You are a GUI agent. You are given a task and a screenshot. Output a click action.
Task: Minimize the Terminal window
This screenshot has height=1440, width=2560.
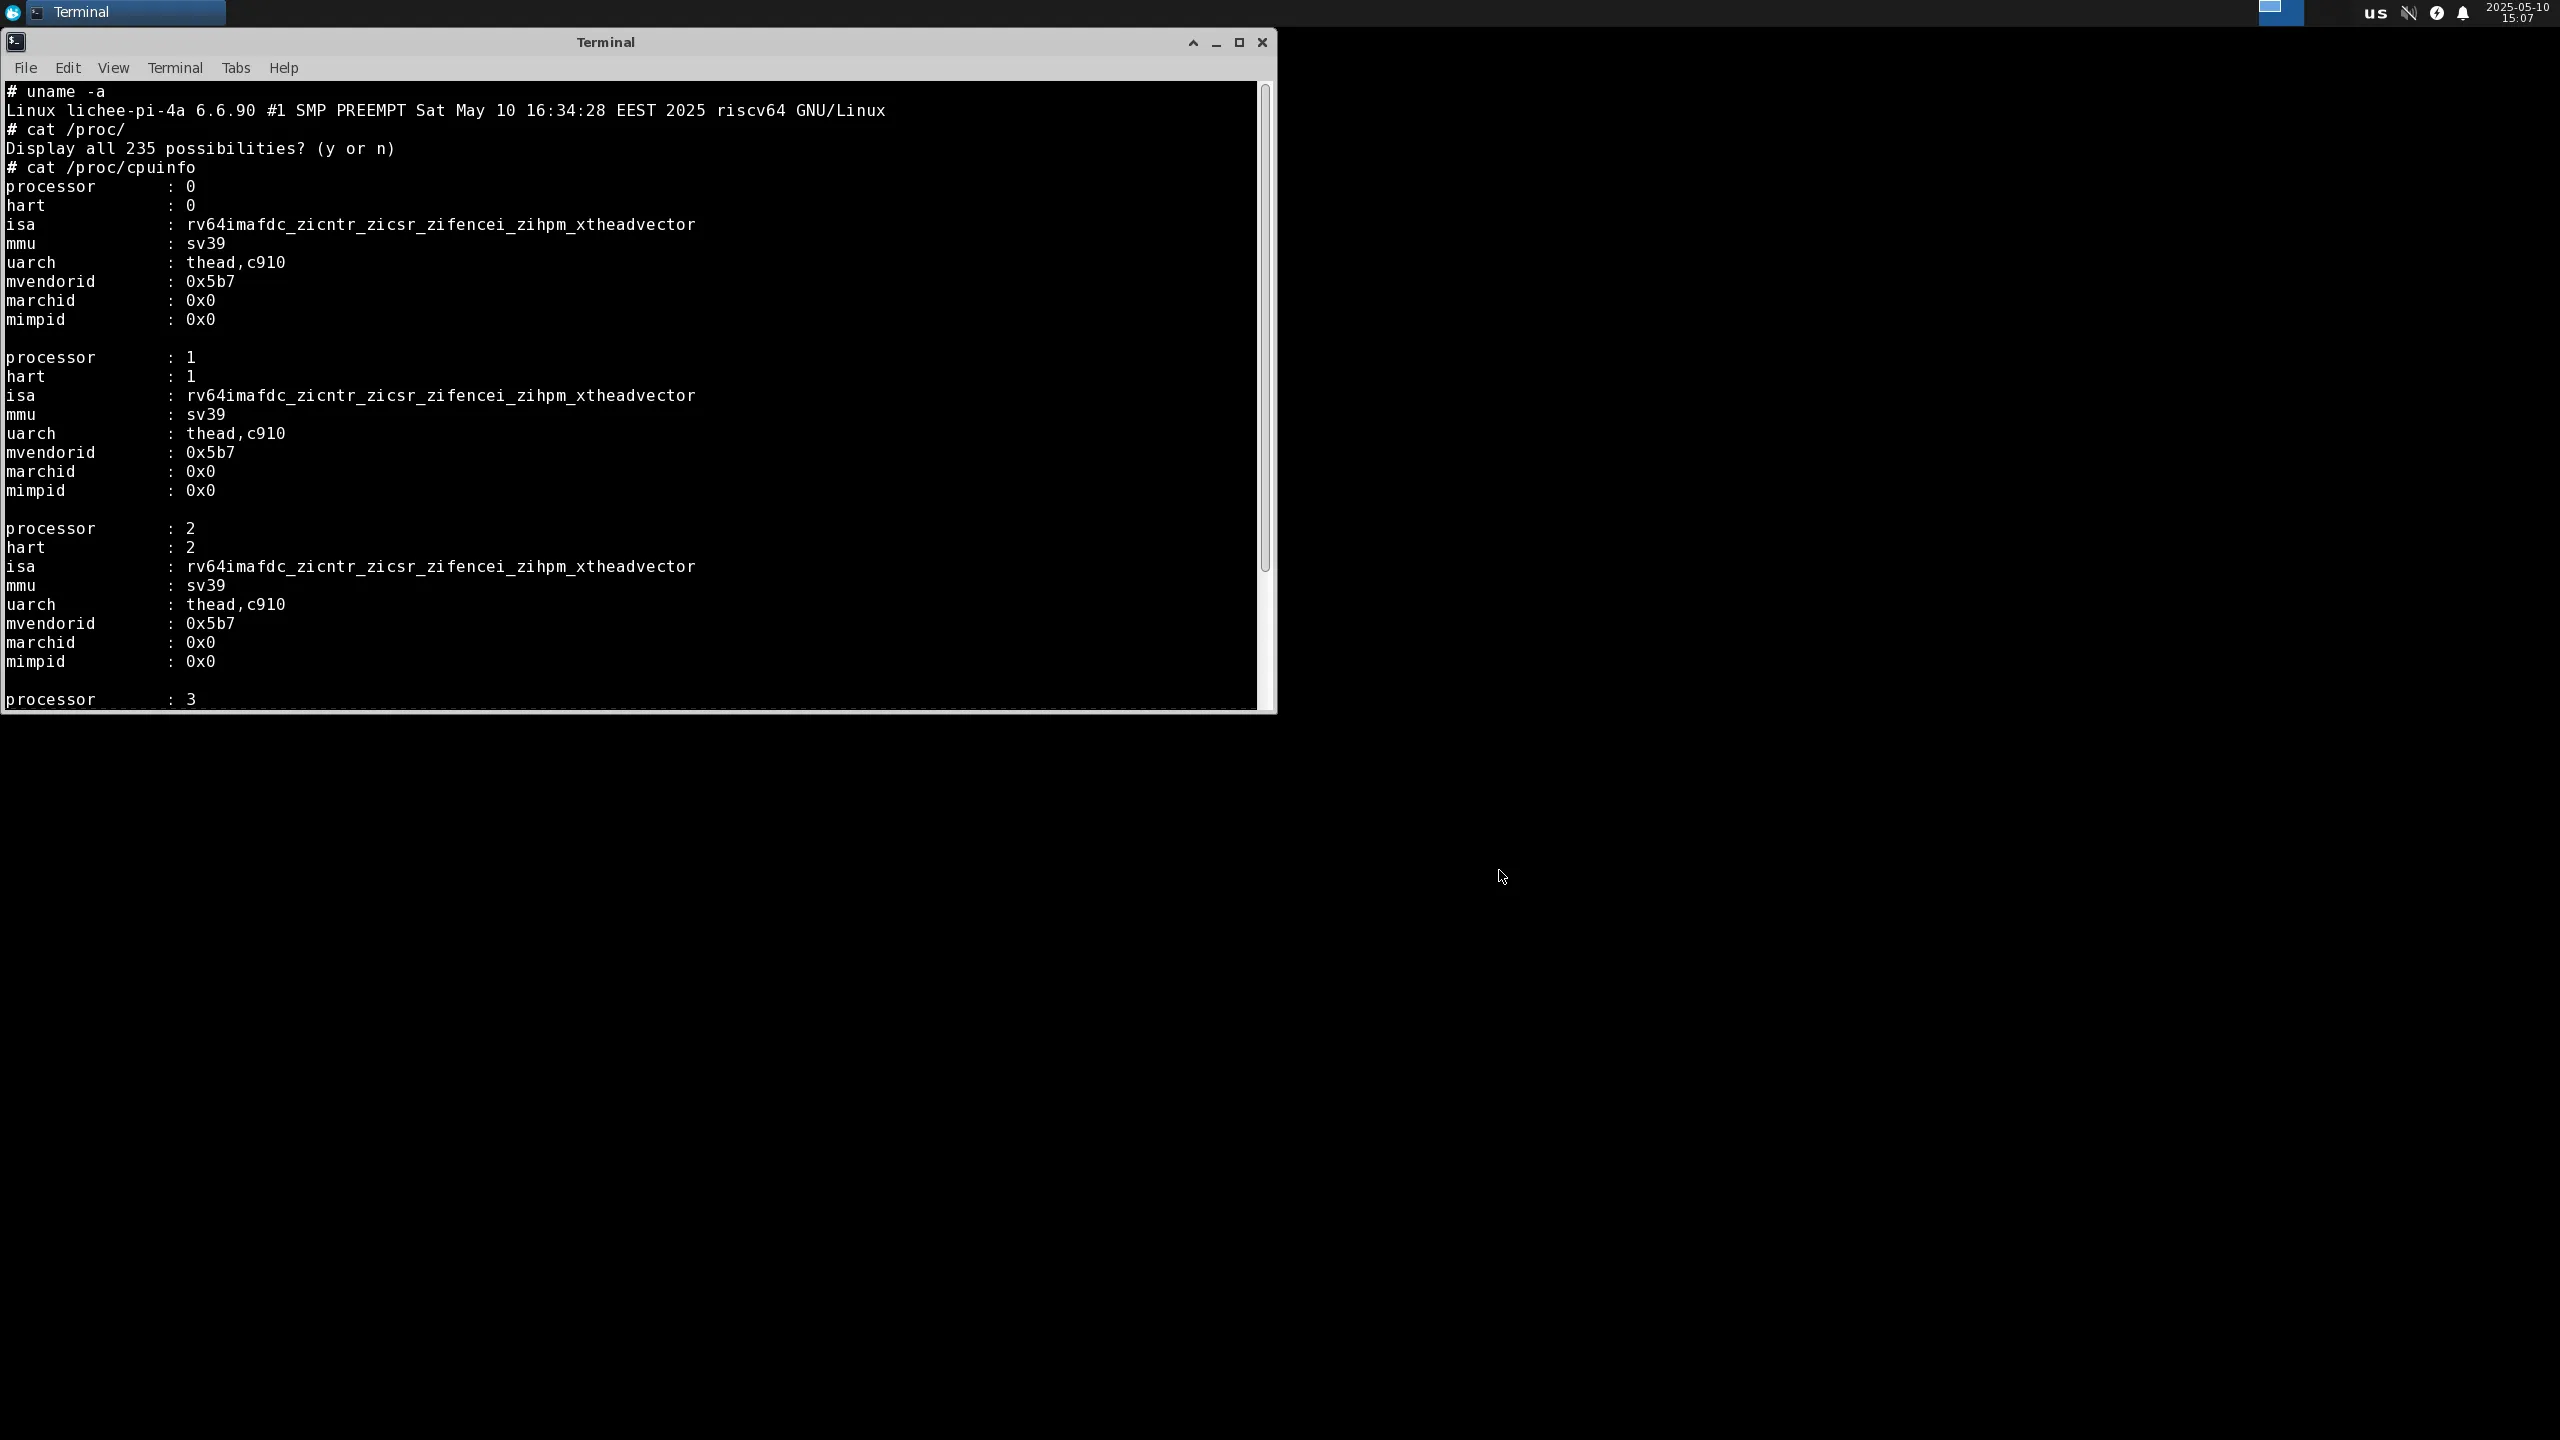[x=1216, y=43]
